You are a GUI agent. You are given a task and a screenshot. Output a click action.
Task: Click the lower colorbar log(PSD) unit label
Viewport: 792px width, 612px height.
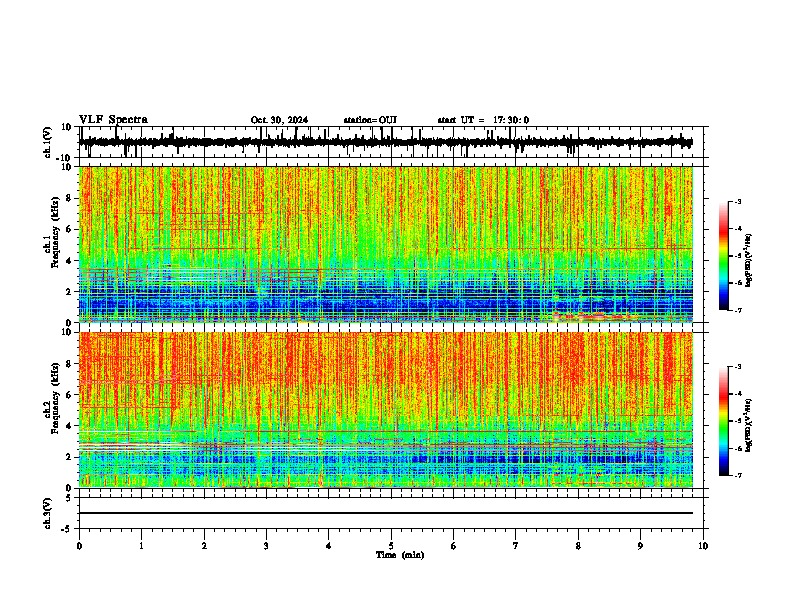[749, 425]
